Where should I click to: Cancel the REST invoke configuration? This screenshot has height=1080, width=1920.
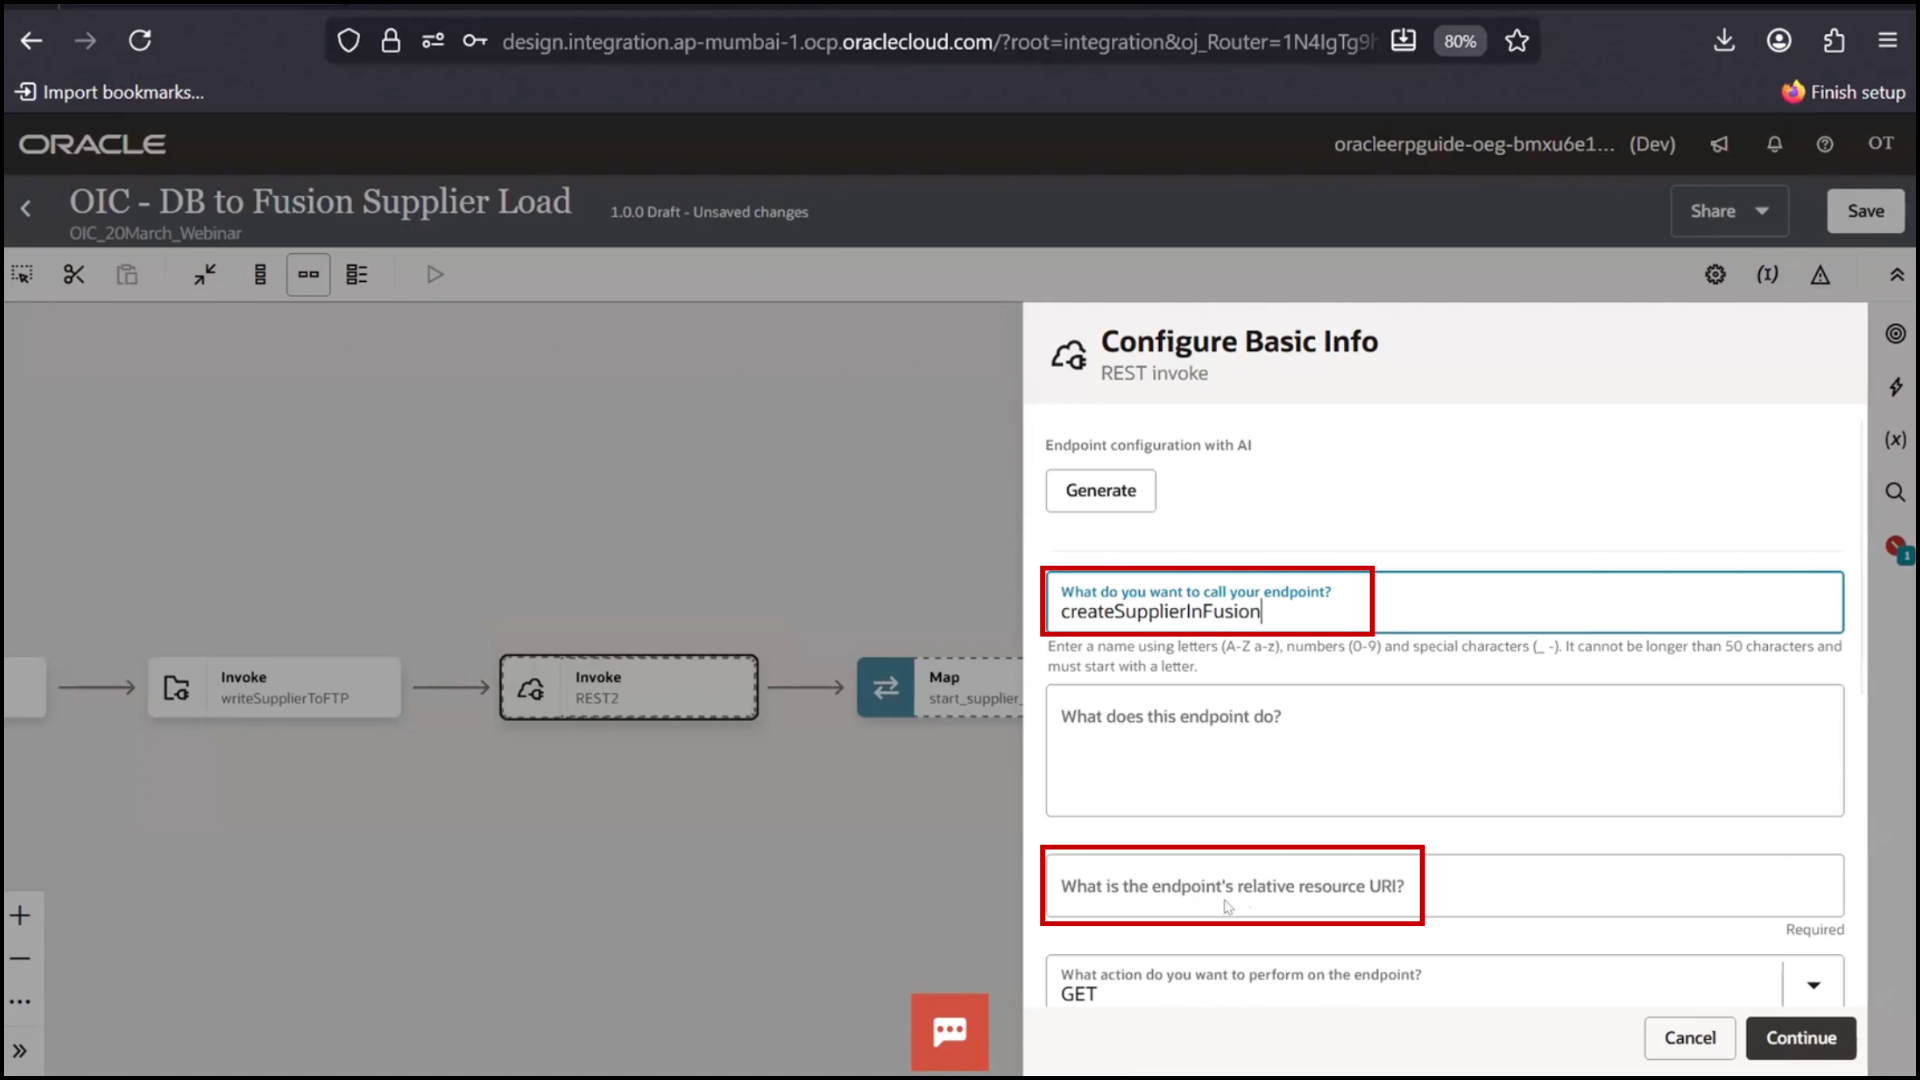click(1689, 1038)
